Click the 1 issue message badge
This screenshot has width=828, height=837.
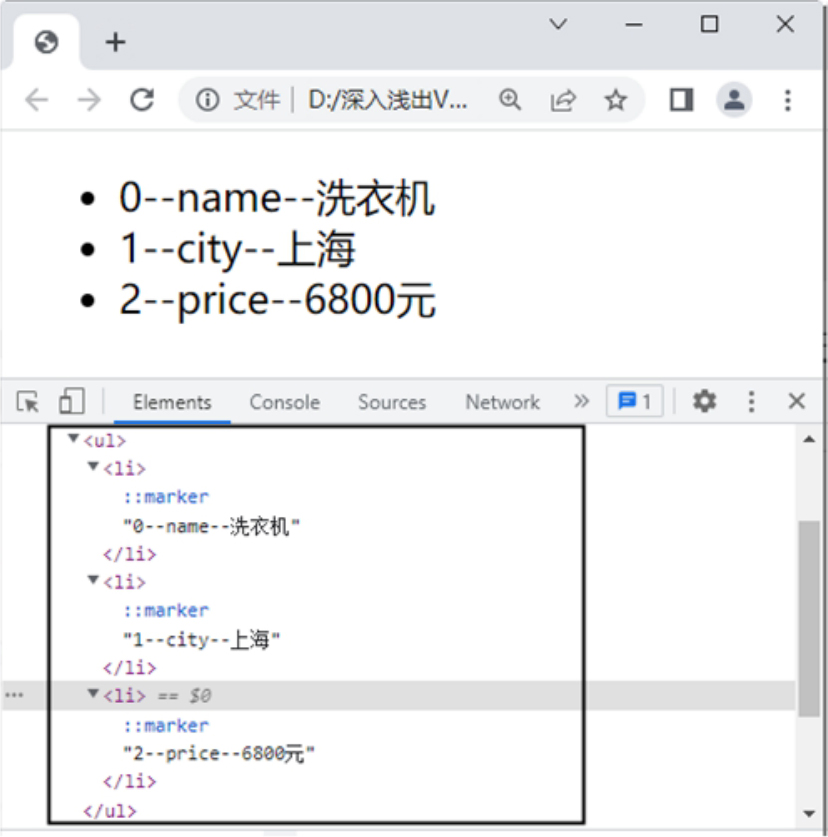coord(635,402)
